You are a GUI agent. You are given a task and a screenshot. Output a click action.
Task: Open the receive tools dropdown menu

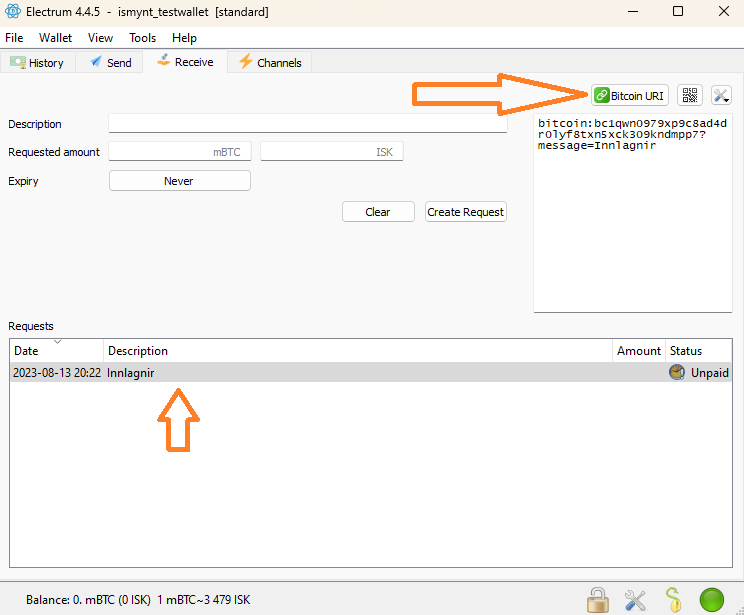(x=721, y=95)
